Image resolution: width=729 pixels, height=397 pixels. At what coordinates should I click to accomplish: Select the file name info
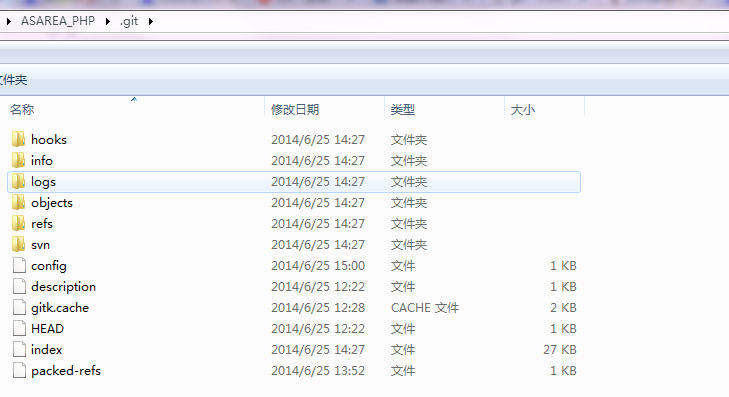42,160
